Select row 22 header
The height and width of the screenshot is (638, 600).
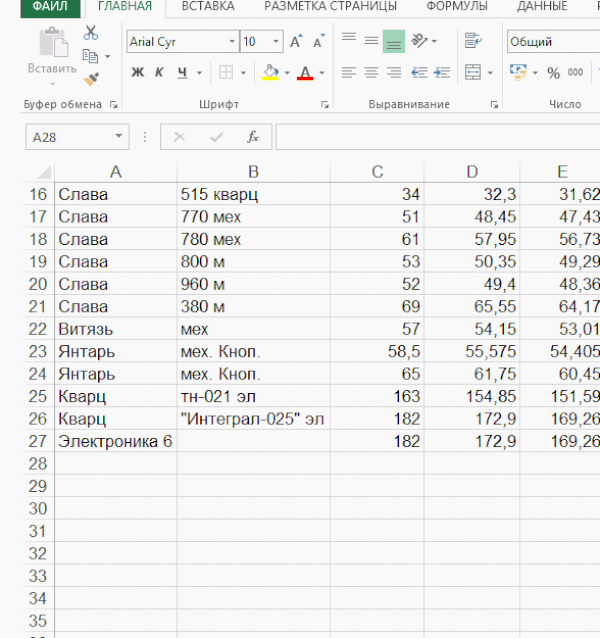point(37,329)
